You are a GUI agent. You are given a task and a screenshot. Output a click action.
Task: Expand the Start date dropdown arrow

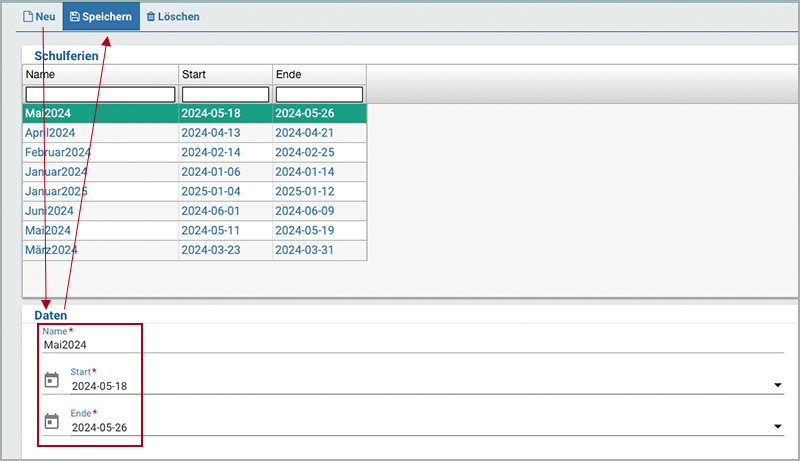pos(778,385)
